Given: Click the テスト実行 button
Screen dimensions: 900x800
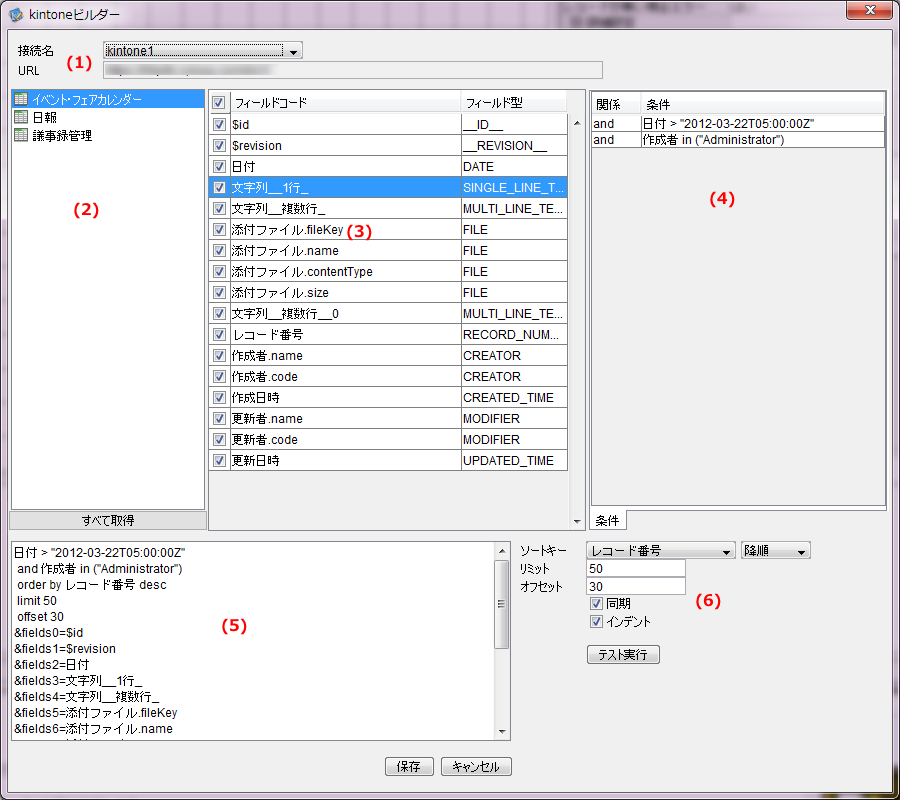Looking at the screenshot, I should point(622,655).
